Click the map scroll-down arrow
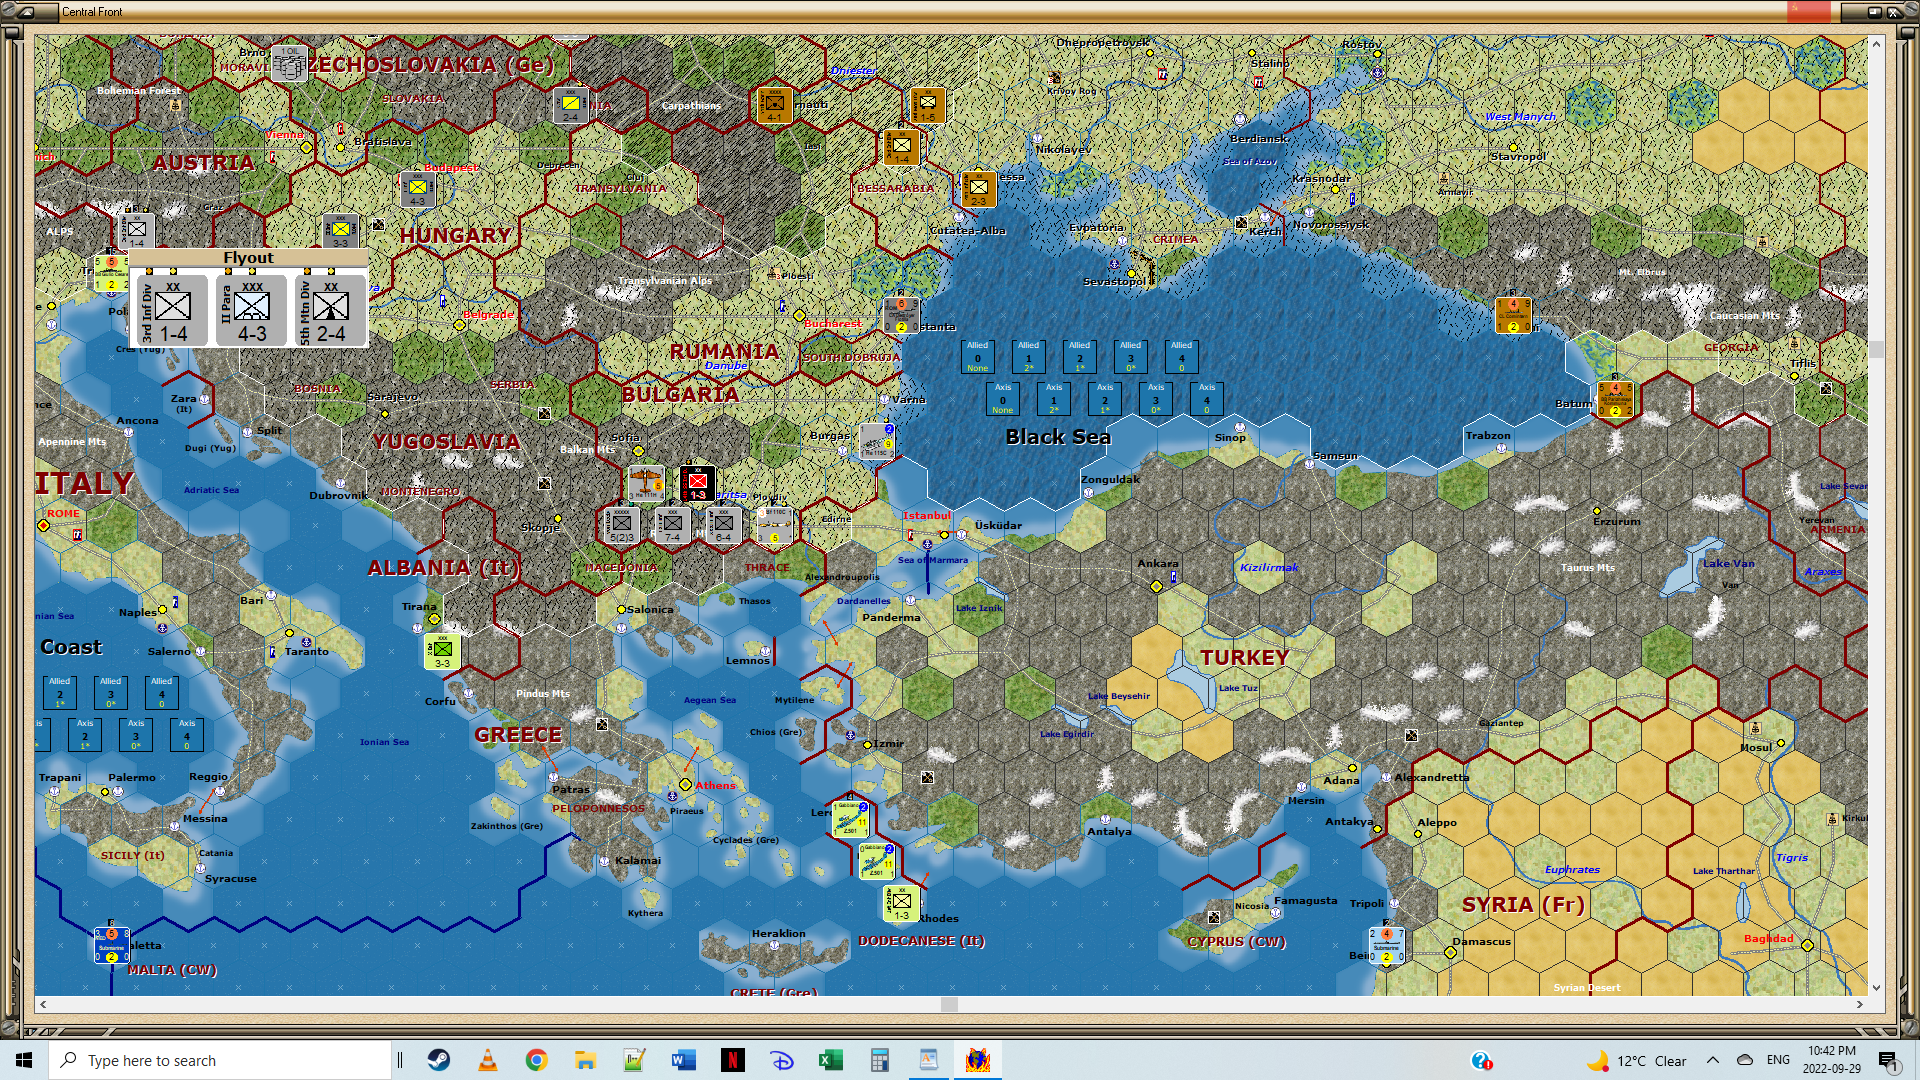1920x1080 pixels. point(1876,987)
